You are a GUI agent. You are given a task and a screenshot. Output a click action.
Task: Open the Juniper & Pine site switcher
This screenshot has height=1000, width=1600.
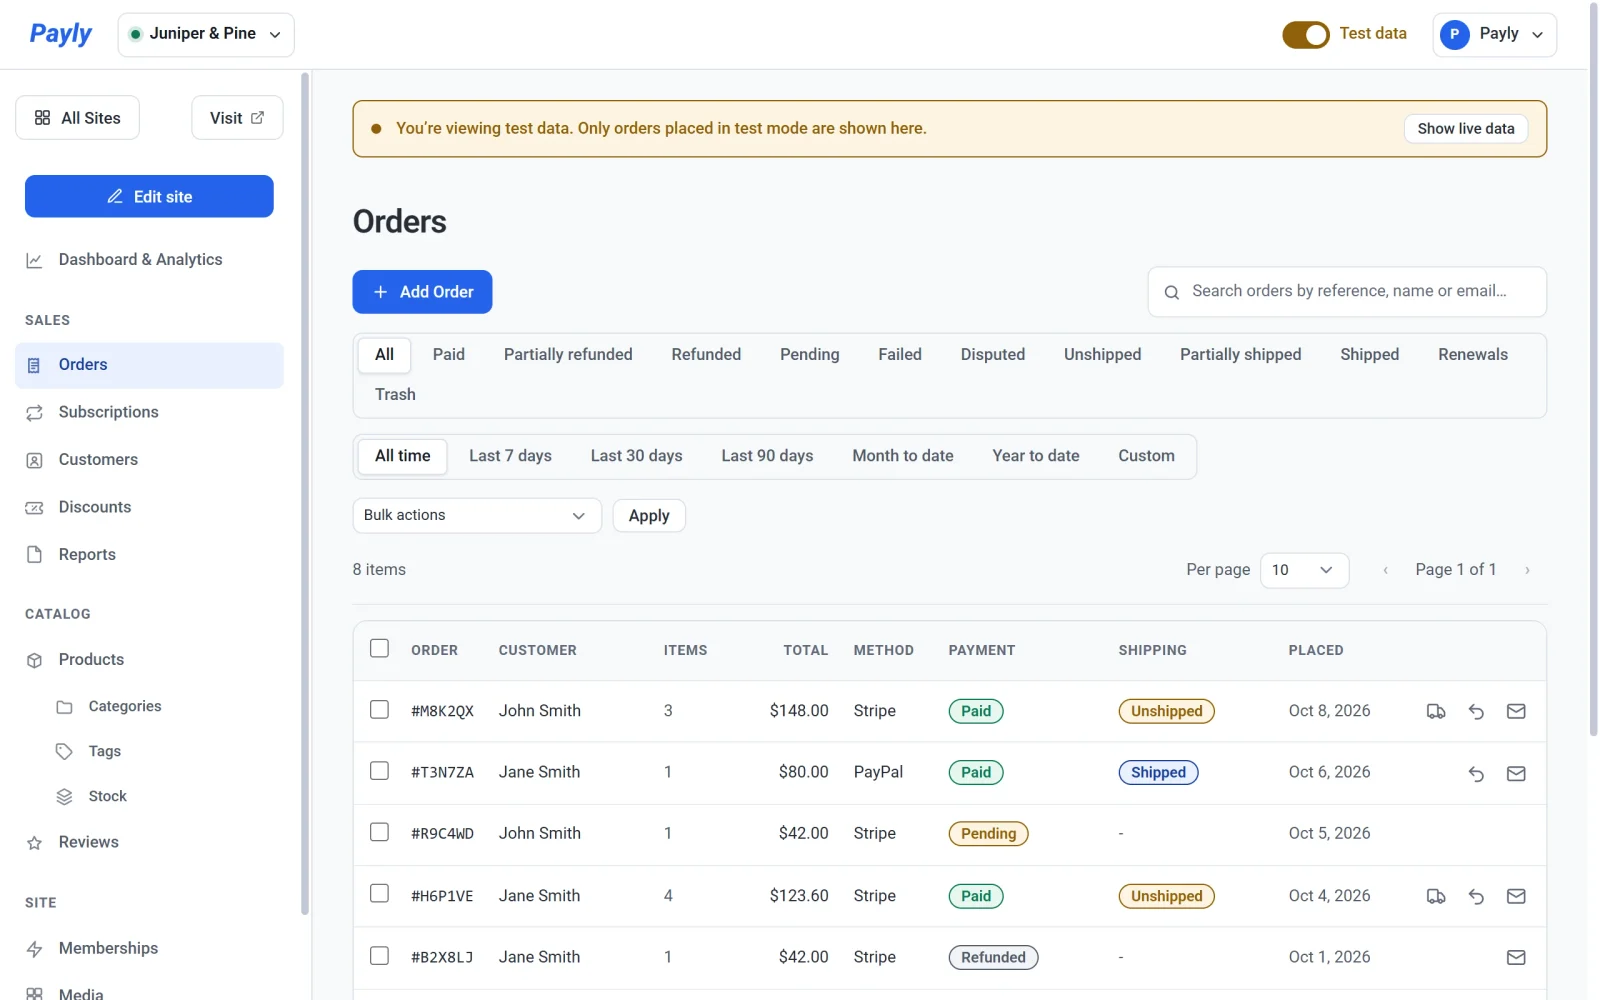(206, 34)
